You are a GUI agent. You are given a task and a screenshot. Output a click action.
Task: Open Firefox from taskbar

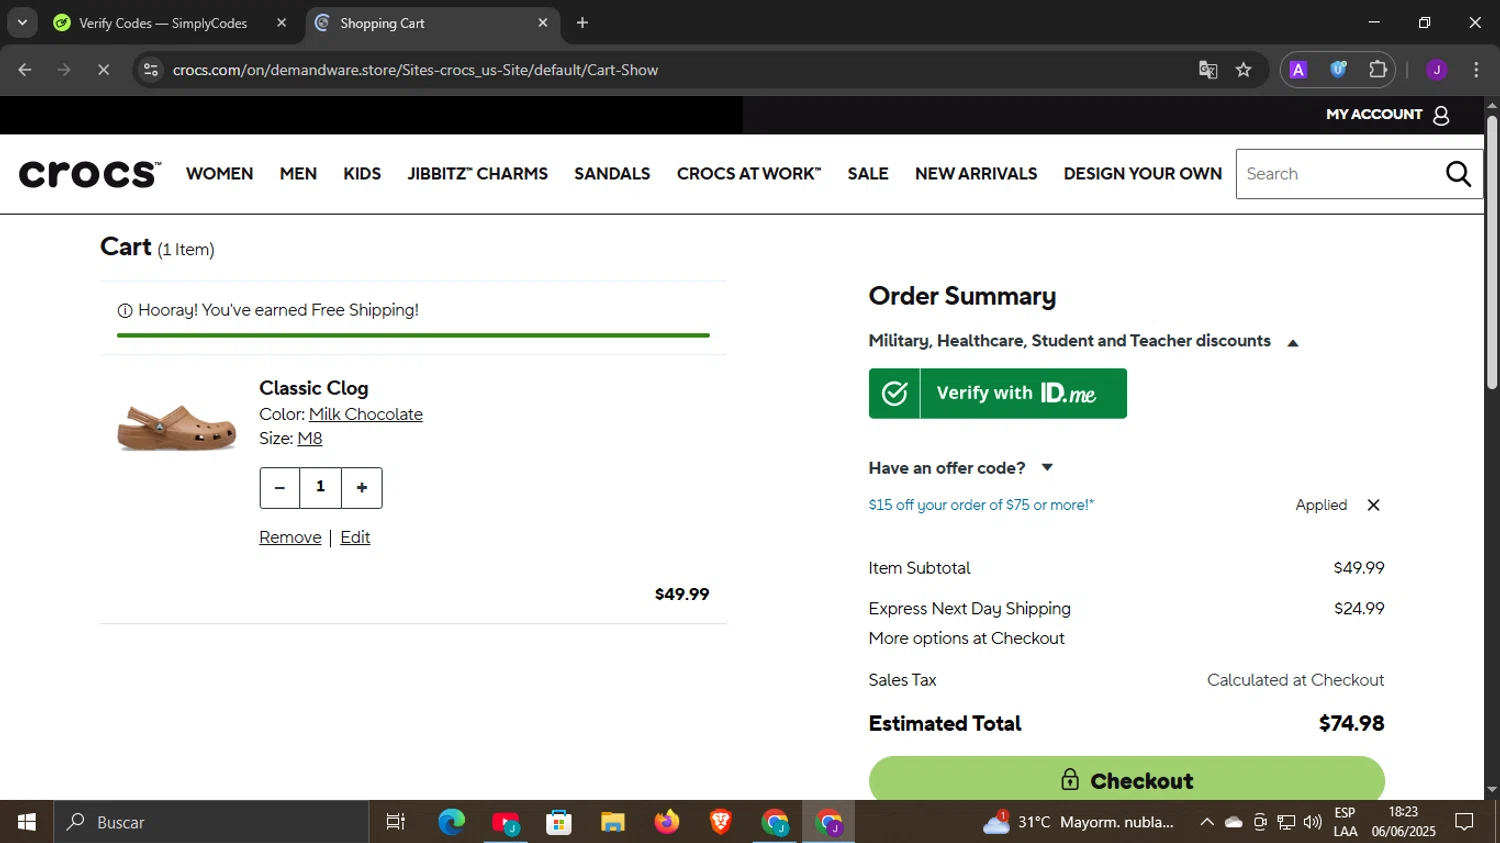tap(667, 822)
